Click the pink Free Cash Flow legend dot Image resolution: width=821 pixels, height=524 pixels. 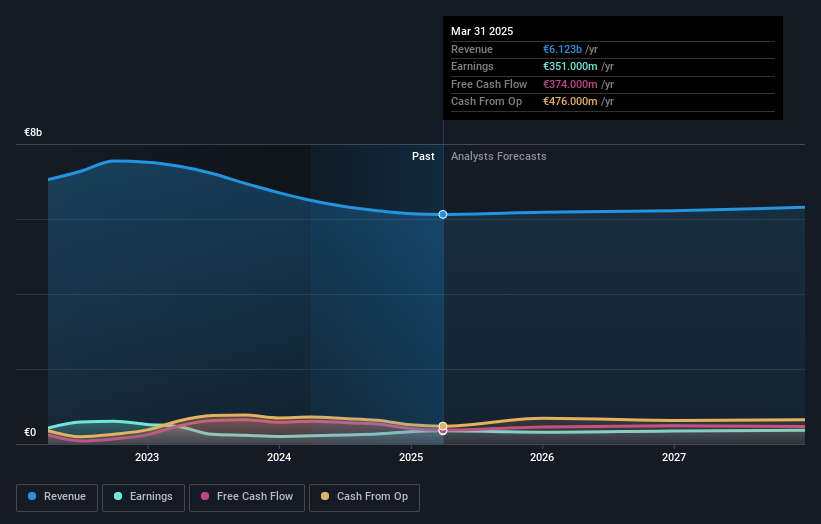[x=205, y=496]
